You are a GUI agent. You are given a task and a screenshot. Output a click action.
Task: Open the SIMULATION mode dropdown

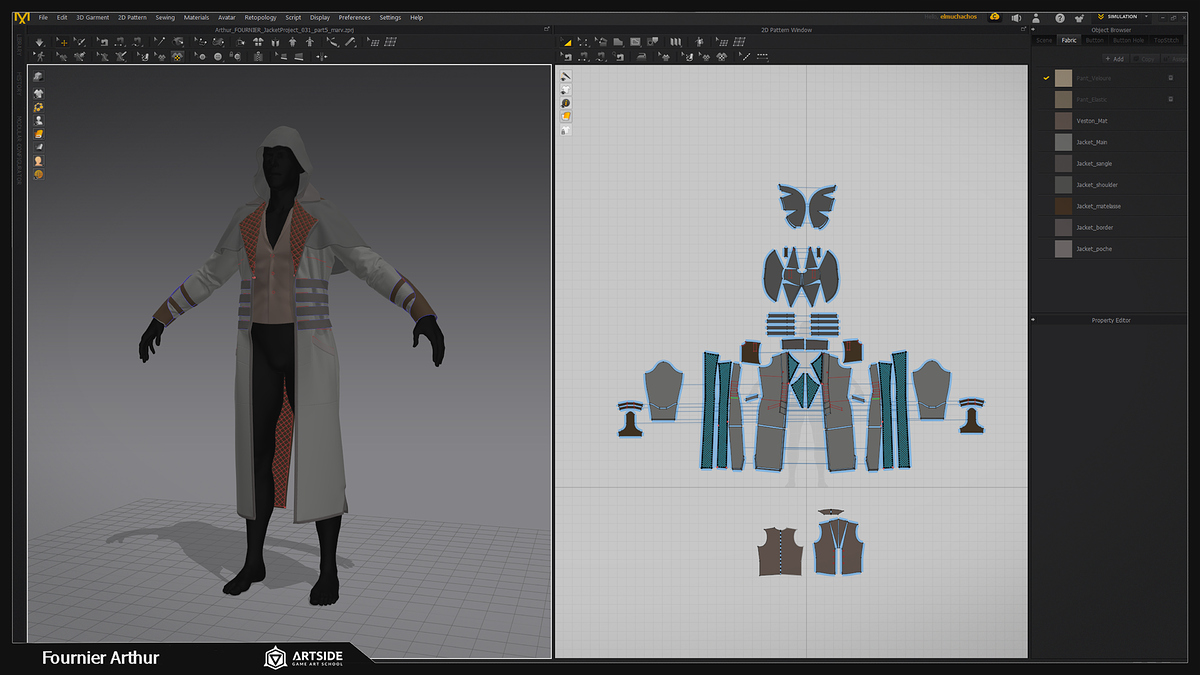click(x=1121, y=17)
